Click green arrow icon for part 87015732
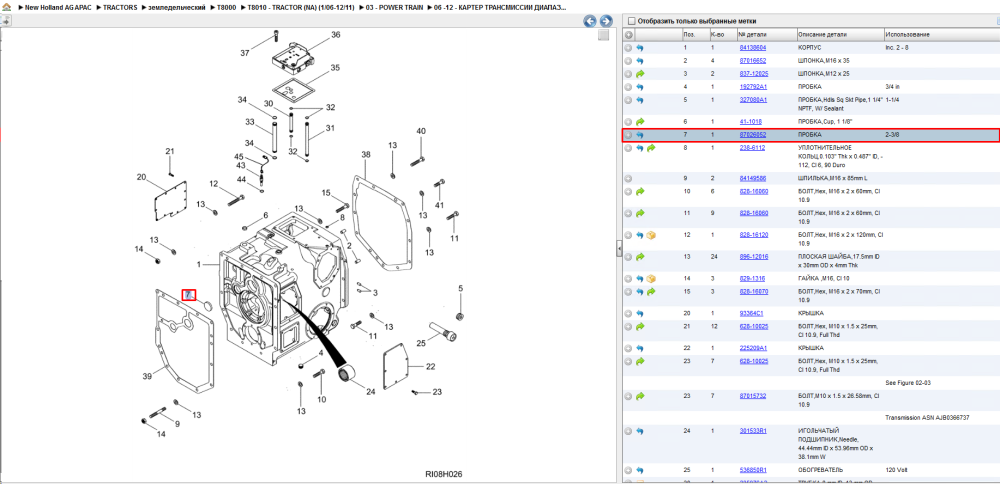Viewport: 1000px width, 484px height. click(640, 396)
